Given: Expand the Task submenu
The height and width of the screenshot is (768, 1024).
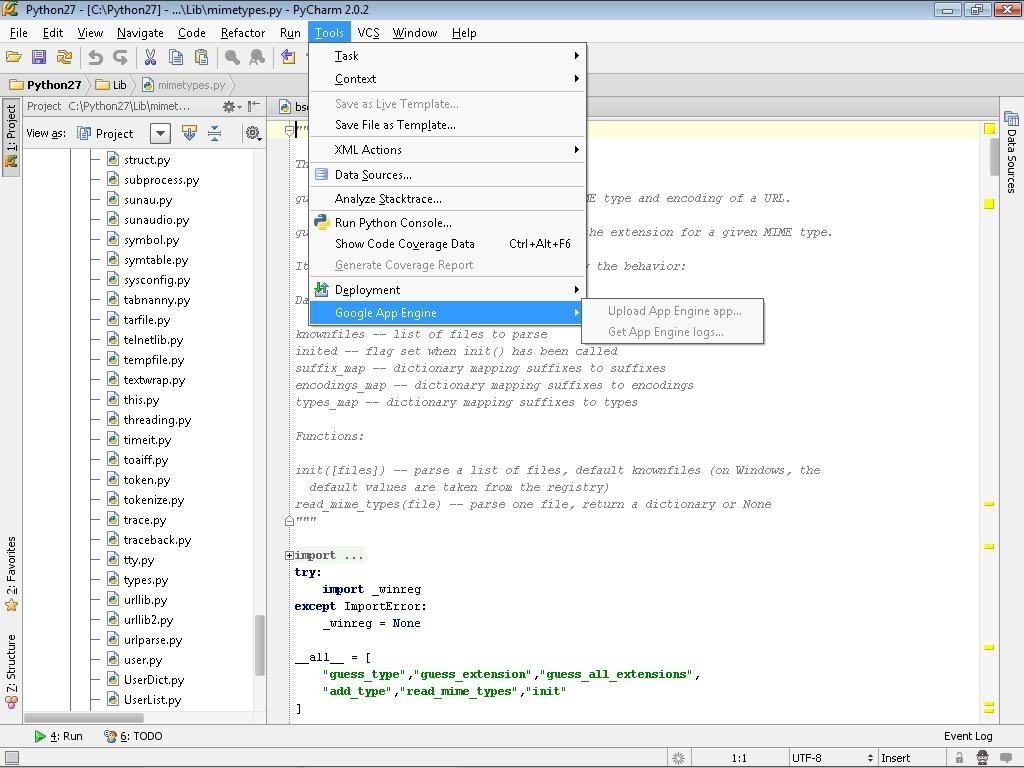Looking at the screenshot, I should pyautogui.click(x=448, y=56).
